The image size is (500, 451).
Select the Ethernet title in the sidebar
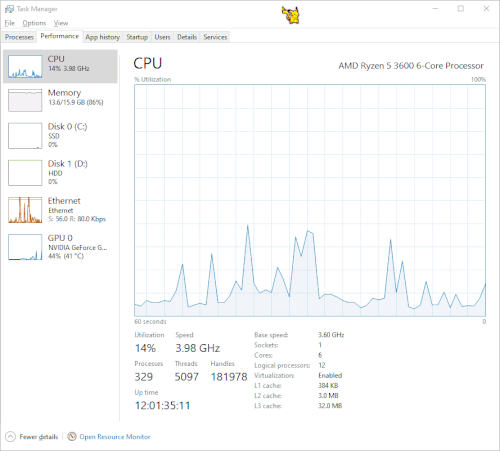tap(64, 201)
